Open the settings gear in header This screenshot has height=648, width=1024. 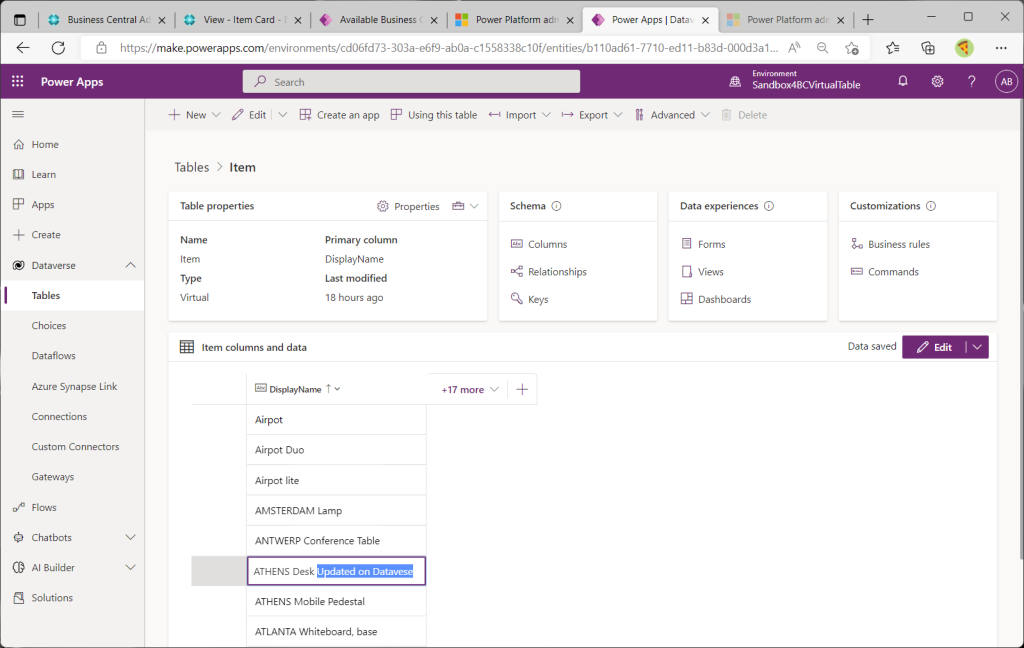click(937, 82)
